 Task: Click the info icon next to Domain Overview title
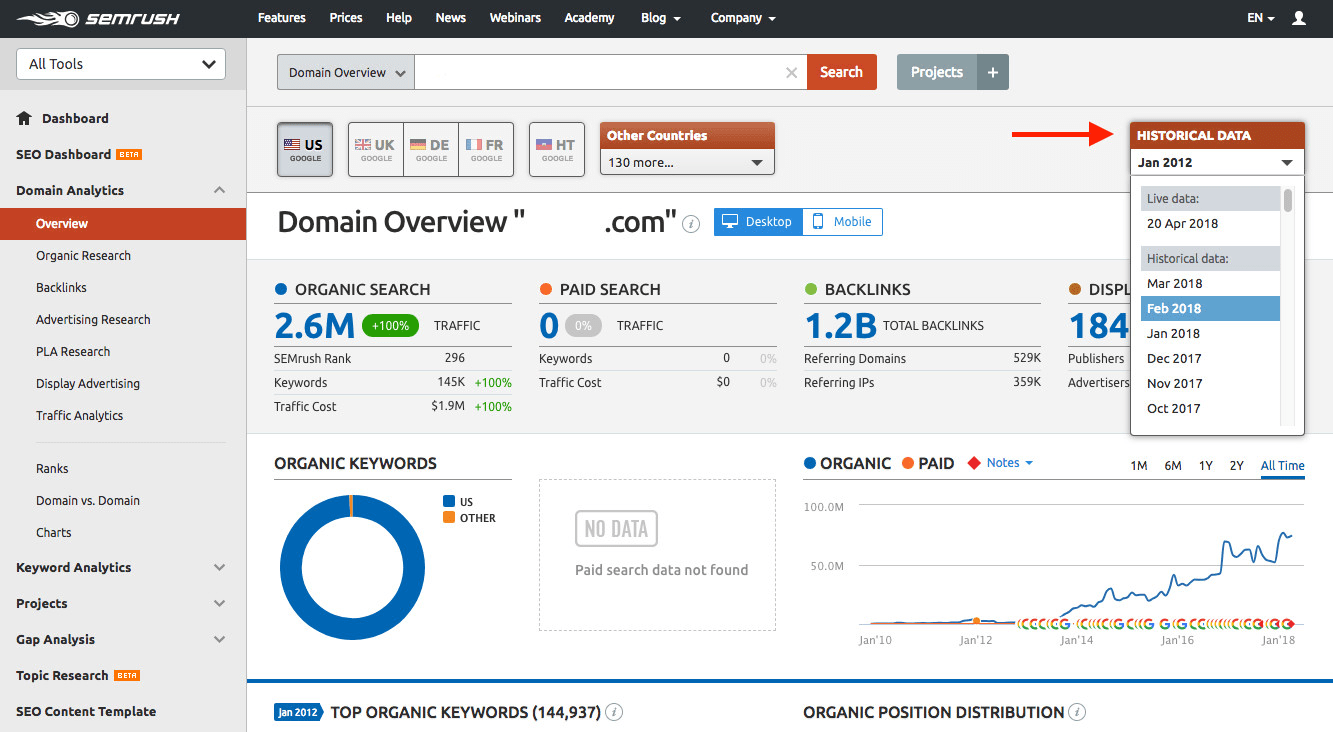pos(691,224)
